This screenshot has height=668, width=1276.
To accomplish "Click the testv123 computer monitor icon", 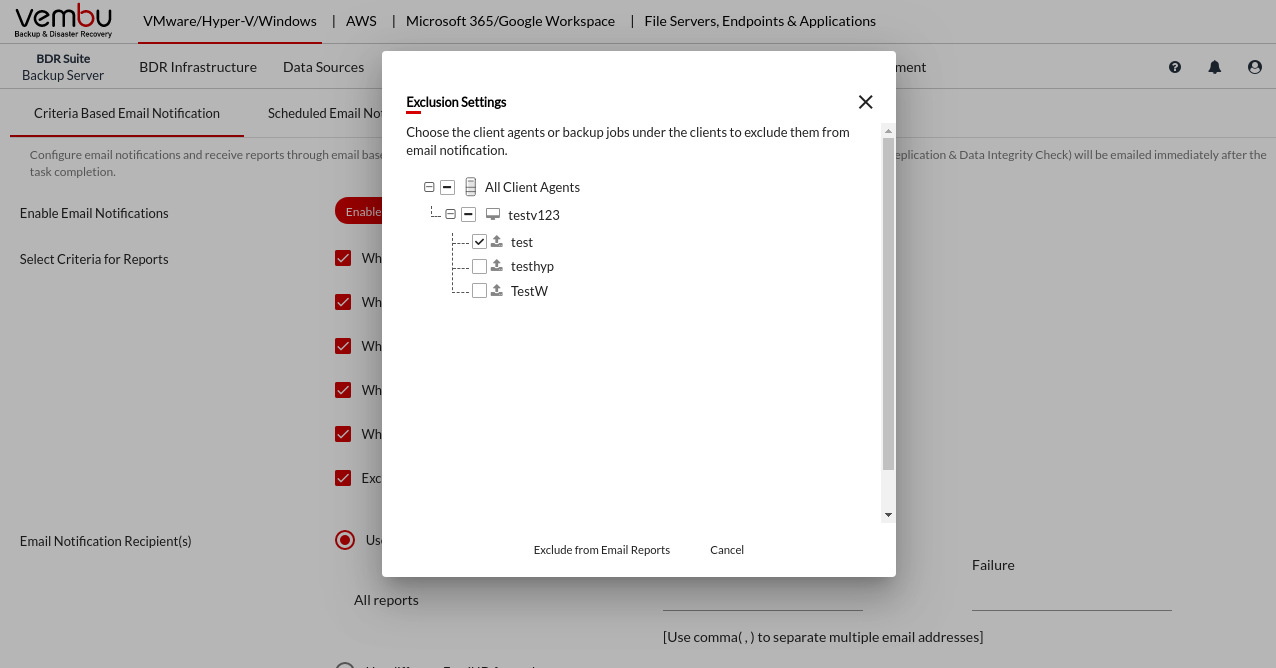I will [x=493, y=215].
